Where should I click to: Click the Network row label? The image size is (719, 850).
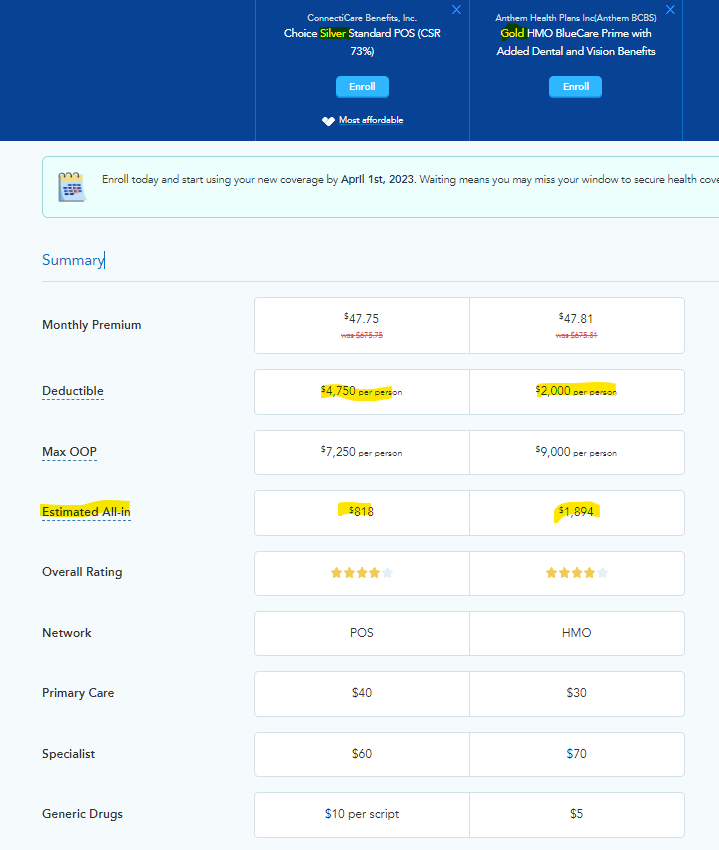pyautogui.click(x=67, y=633)
